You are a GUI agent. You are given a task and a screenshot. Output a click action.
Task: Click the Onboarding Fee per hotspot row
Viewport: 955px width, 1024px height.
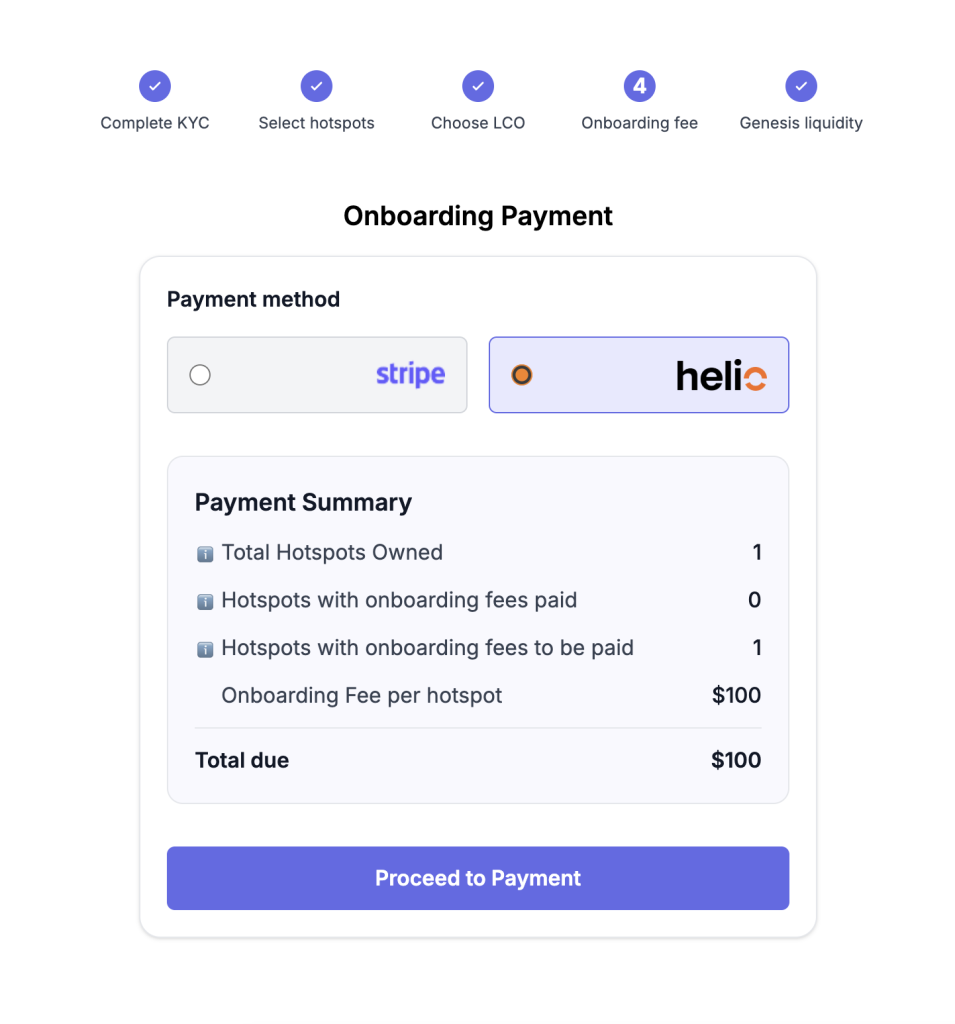pyautogui.click(x=362, y=695)
